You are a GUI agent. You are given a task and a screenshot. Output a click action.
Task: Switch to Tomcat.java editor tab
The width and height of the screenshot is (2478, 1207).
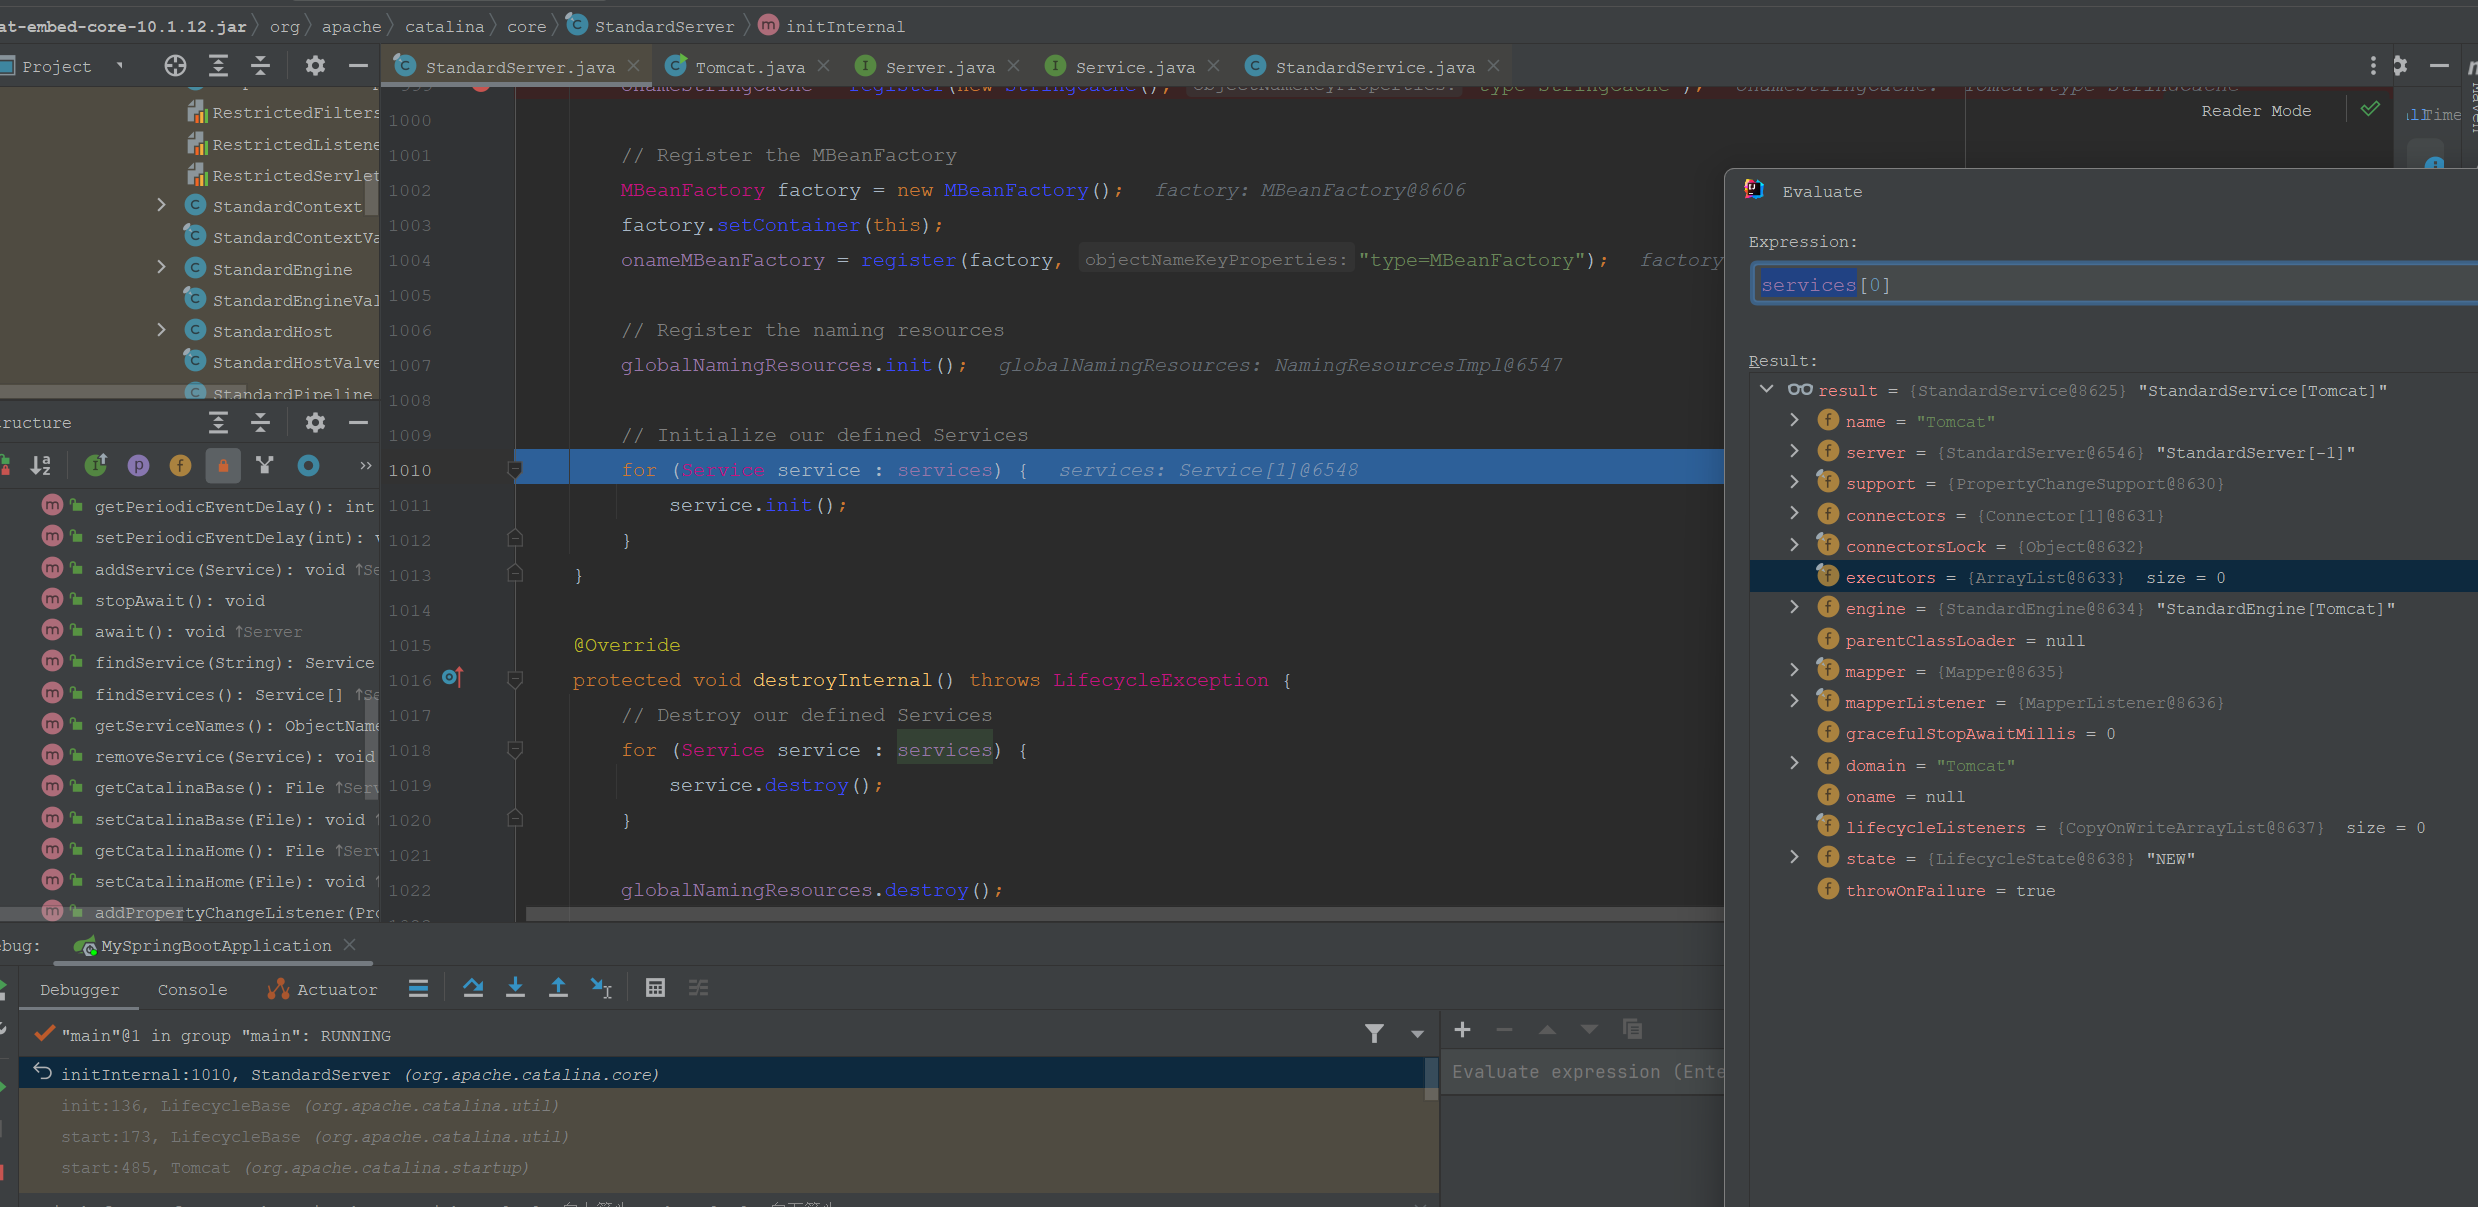(749, 67)
